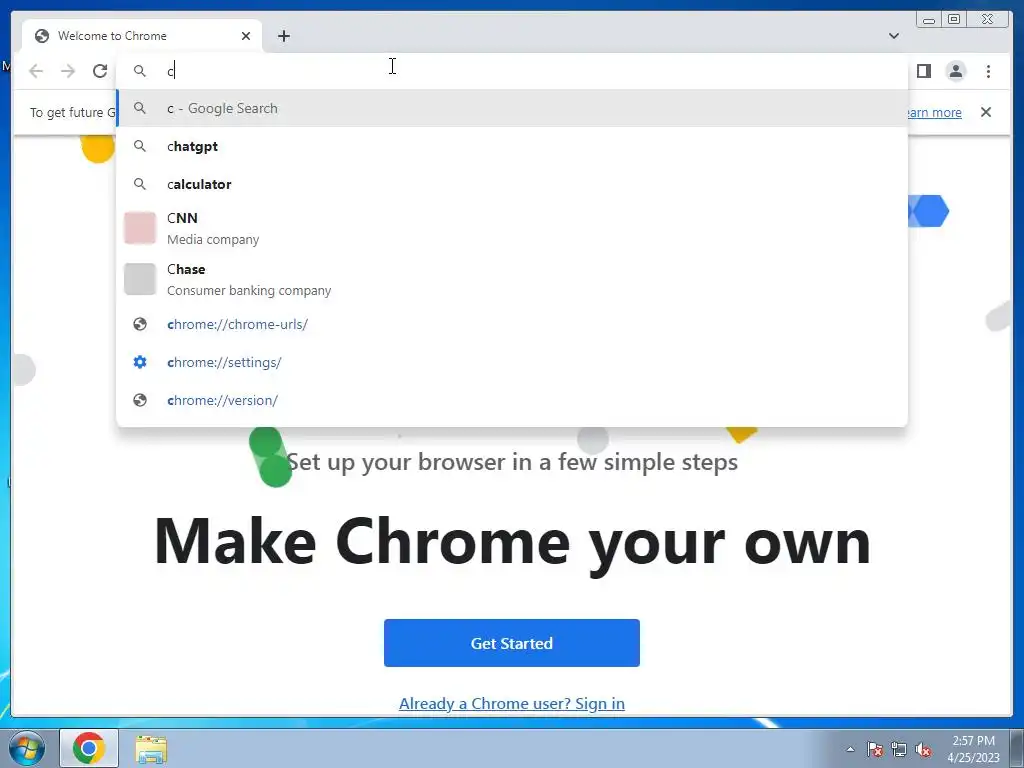Select the Welcome to Chrome tab
The height and width of the screenshot is (768, 1024).
(142, 36)
